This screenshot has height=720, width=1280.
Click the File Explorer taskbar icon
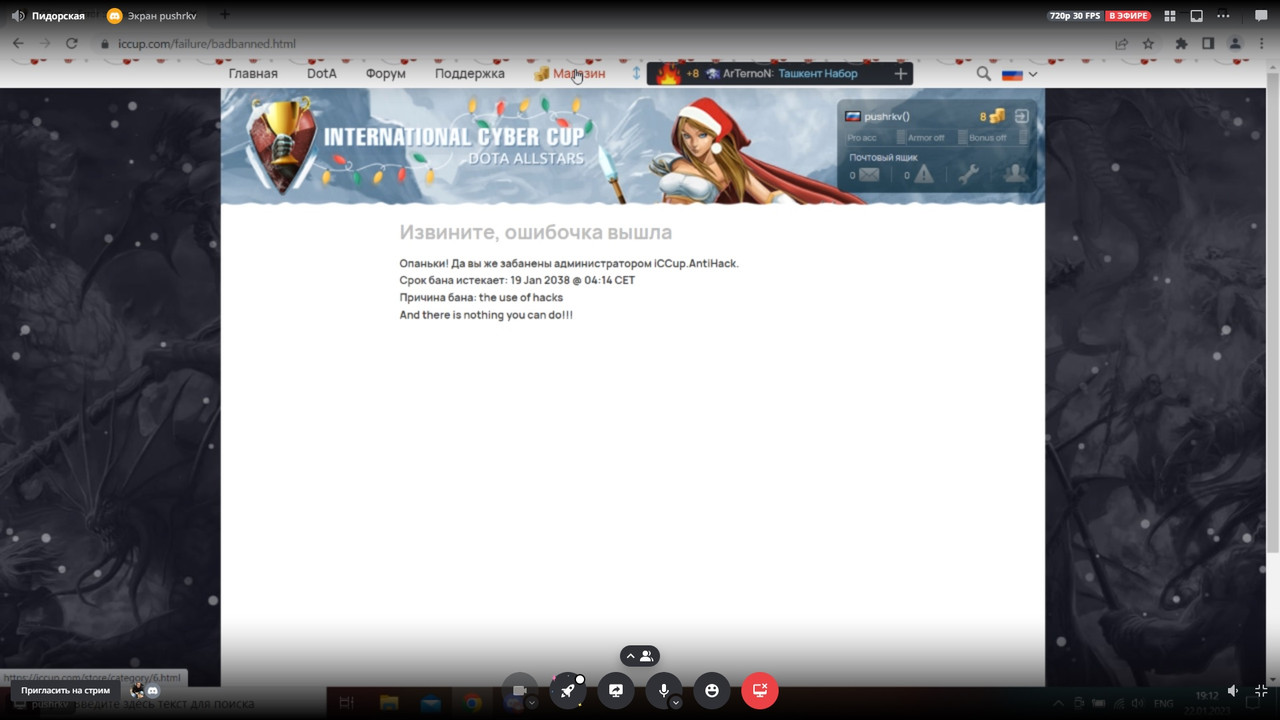pos(387,703)
